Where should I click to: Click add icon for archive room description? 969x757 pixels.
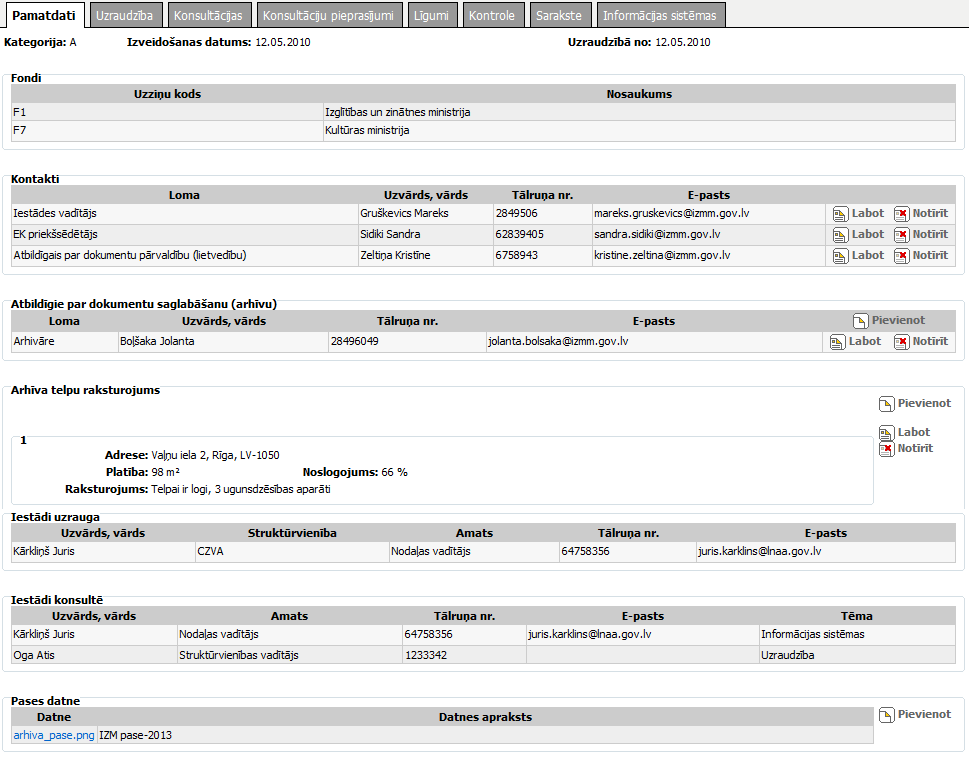coord(886,404)
